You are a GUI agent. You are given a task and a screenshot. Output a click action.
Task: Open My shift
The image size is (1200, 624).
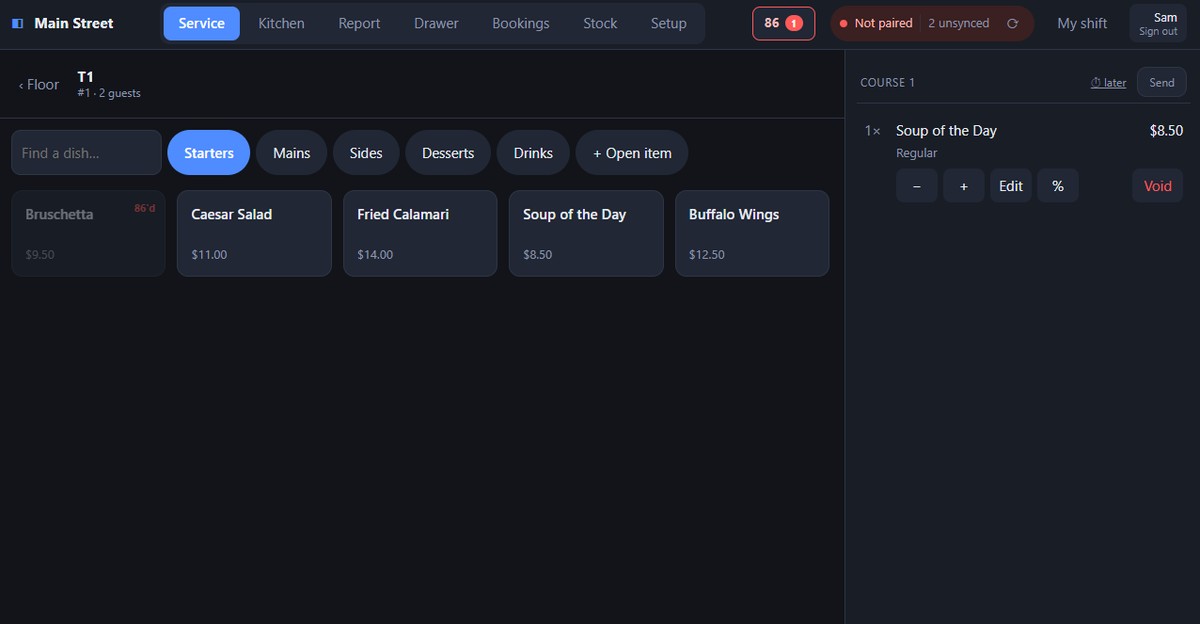click(1082, 23)
